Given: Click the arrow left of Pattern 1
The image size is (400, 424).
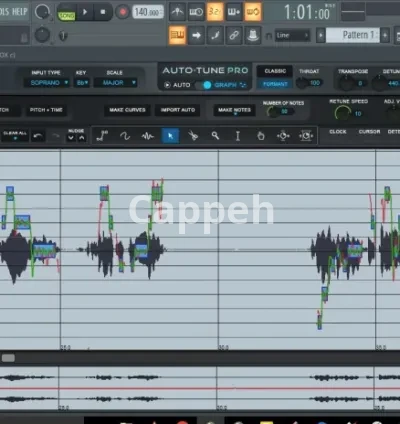Looking at the screenshot, I should pos(321,35).
